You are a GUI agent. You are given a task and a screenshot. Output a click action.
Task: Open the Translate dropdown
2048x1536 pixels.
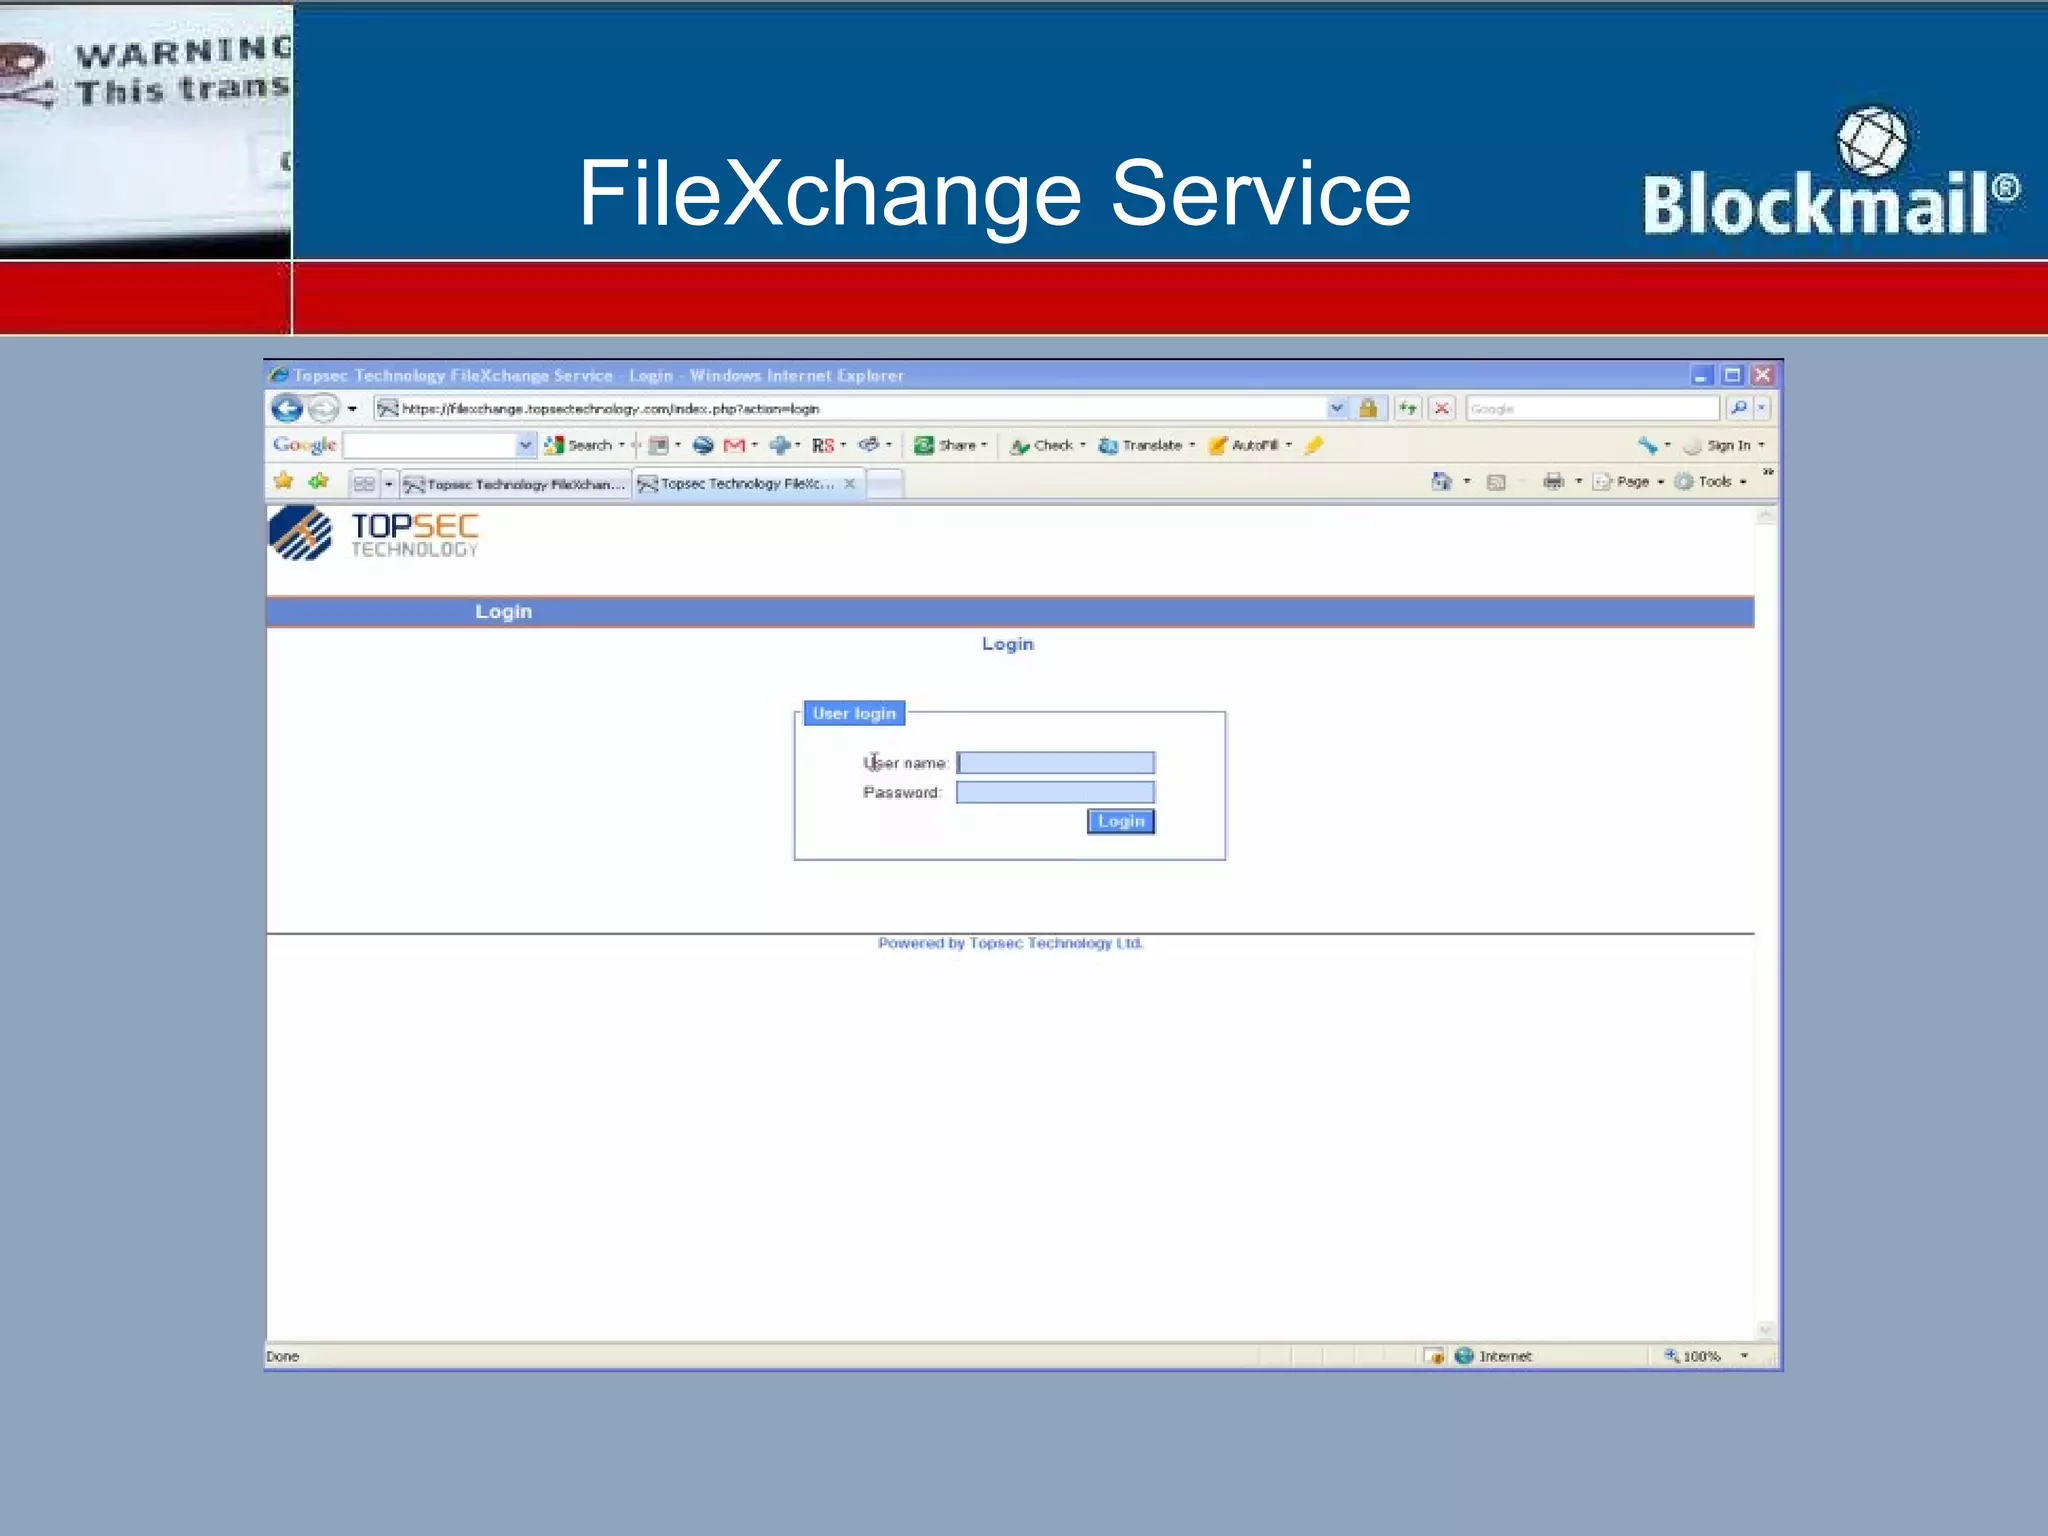[x=1190, y=445]
